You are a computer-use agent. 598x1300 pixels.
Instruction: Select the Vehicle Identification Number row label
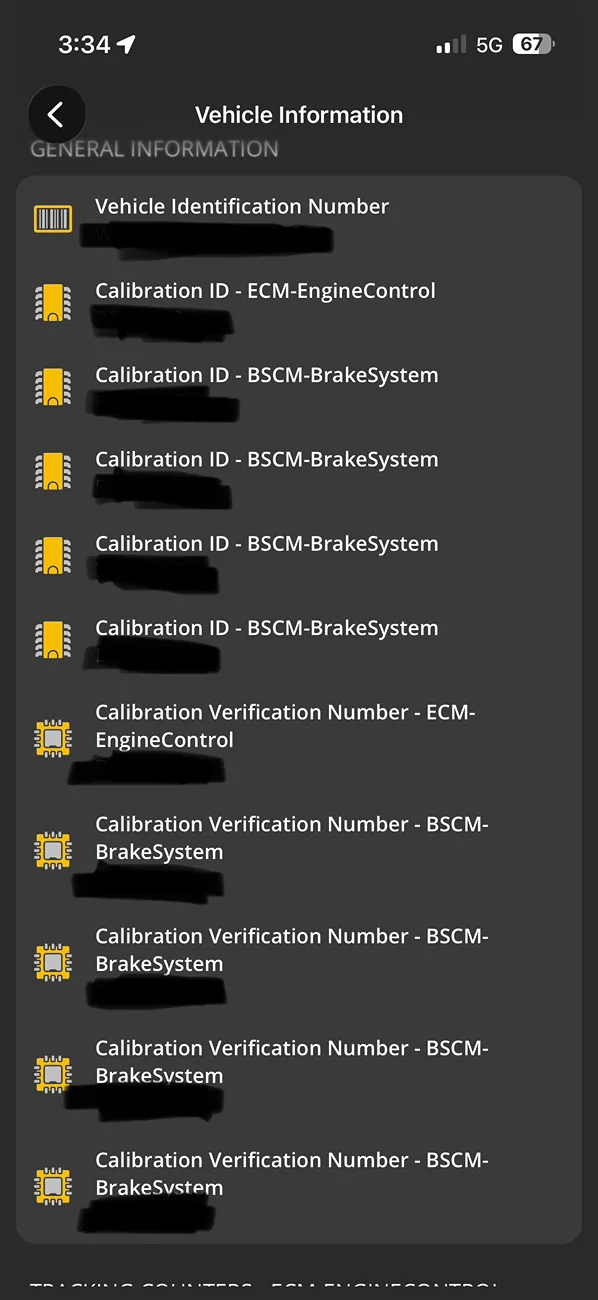click(x=242, y=207)
